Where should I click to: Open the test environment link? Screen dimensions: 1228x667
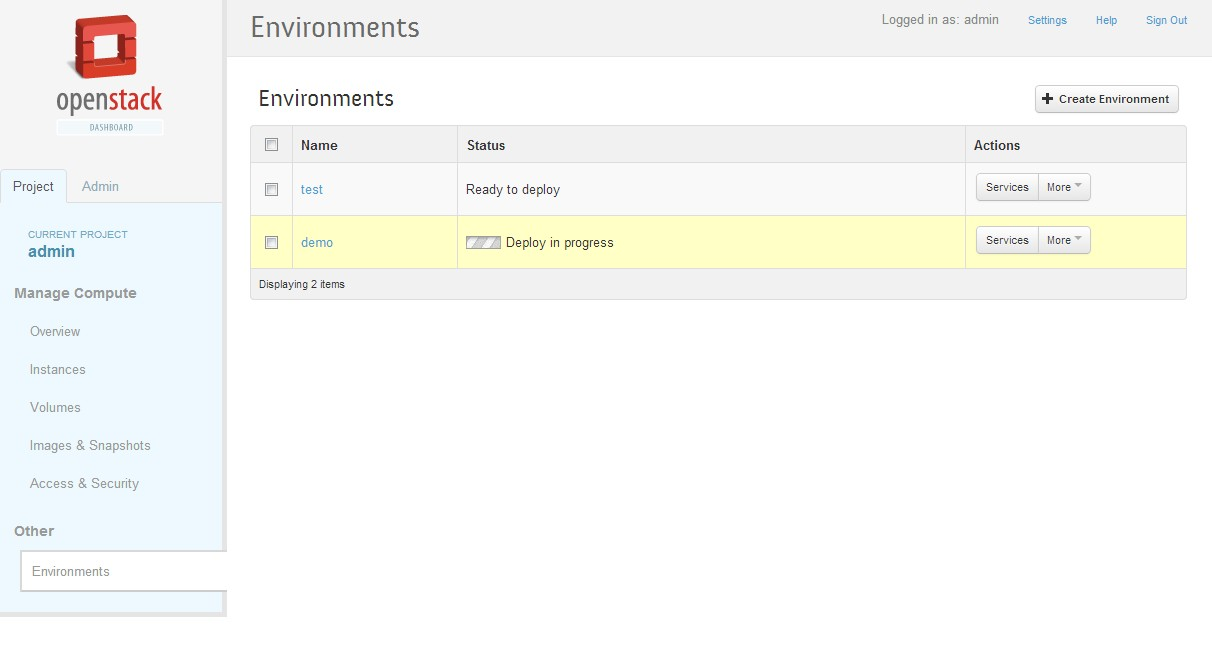point(312,189)
